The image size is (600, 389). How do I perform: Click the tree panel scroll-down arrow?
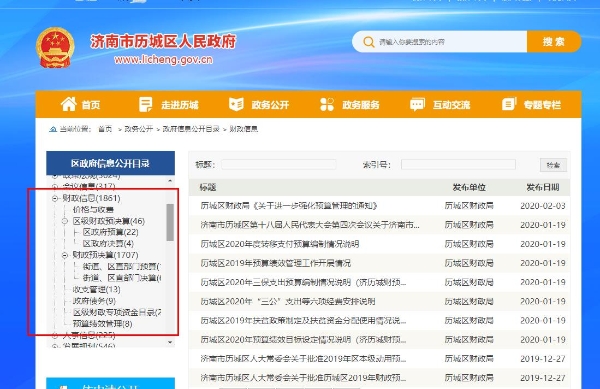pyautogui.click(x=170, y=342)
